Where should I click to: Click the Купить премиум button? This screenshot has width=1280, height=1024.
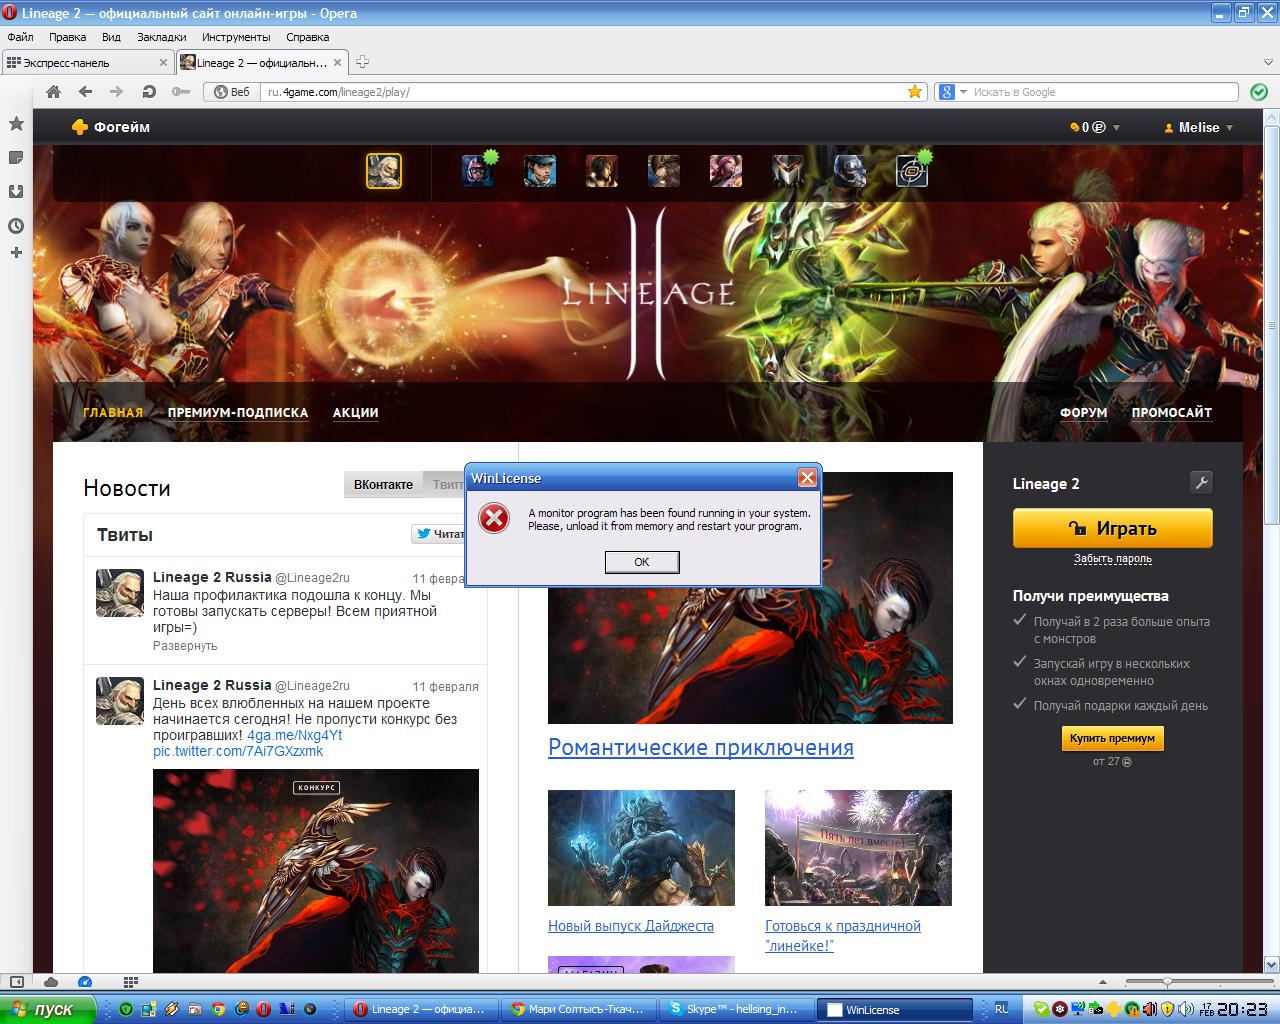[x=1112, y=738]
